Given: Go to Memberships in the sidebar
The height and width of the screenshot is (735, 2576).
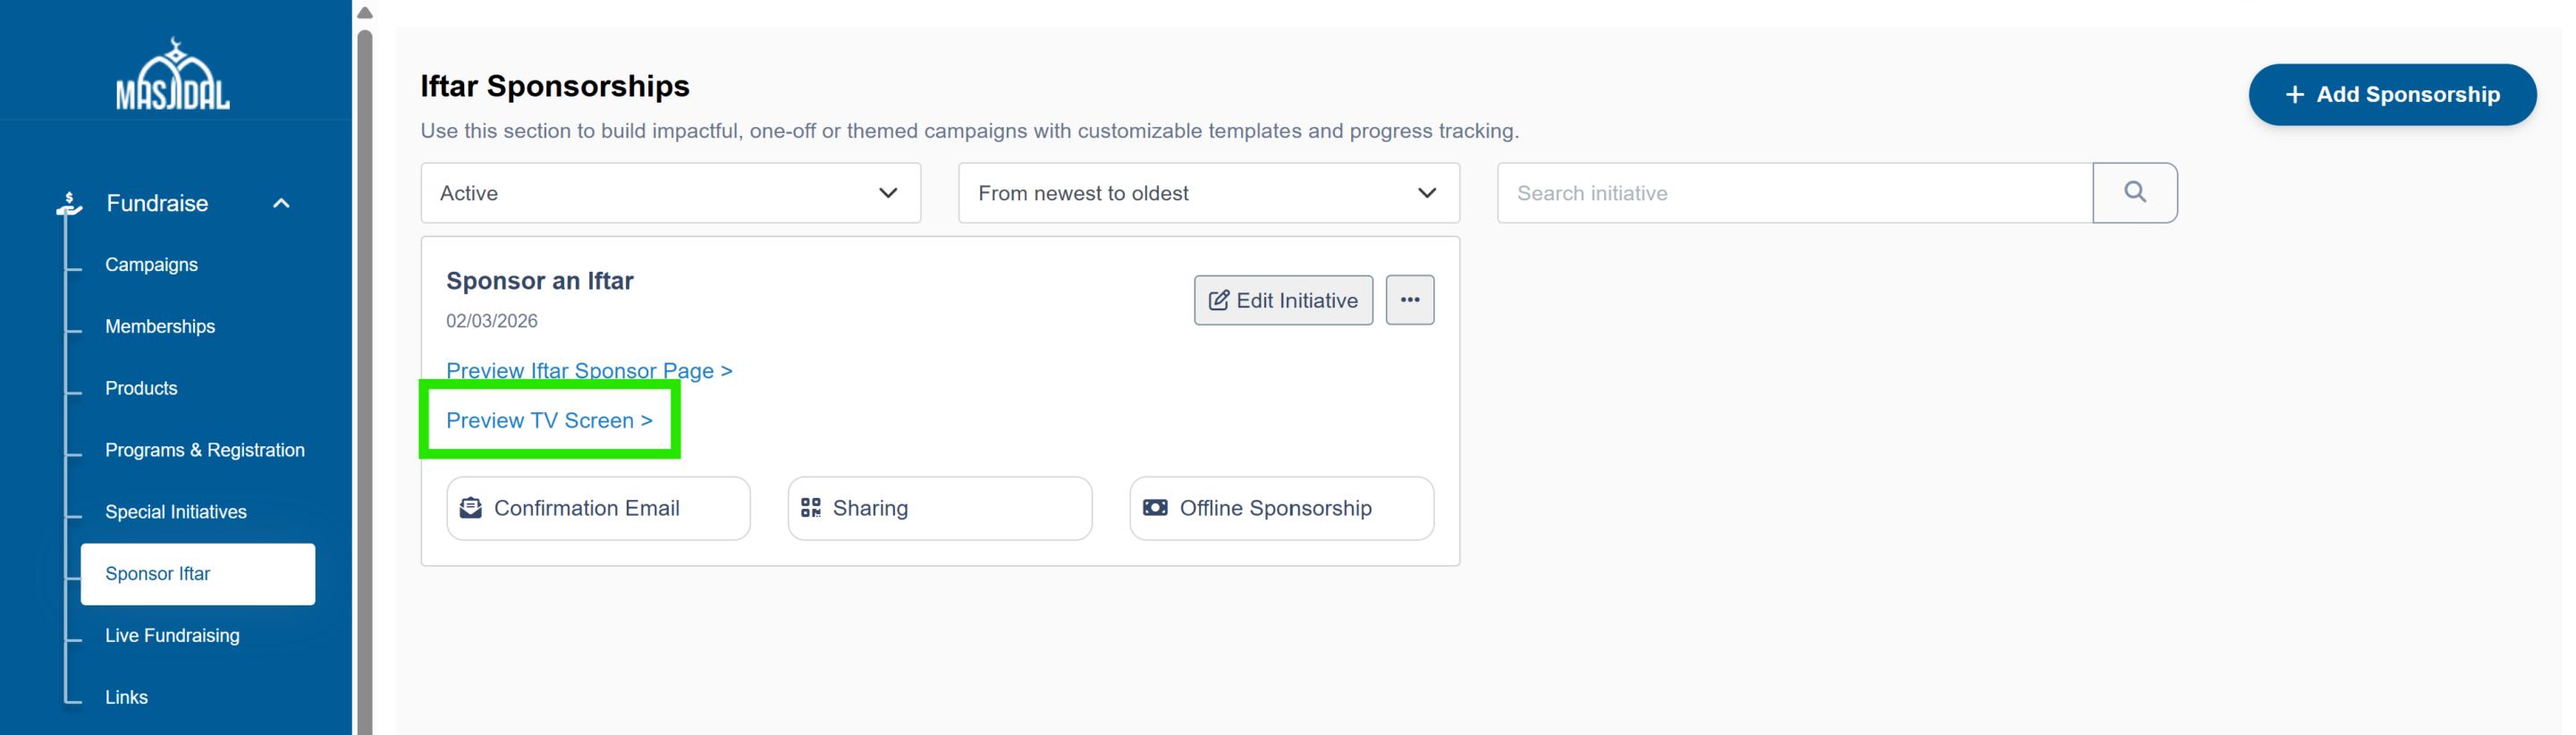Looking at the screenshot, I should [x=160, y=327].
